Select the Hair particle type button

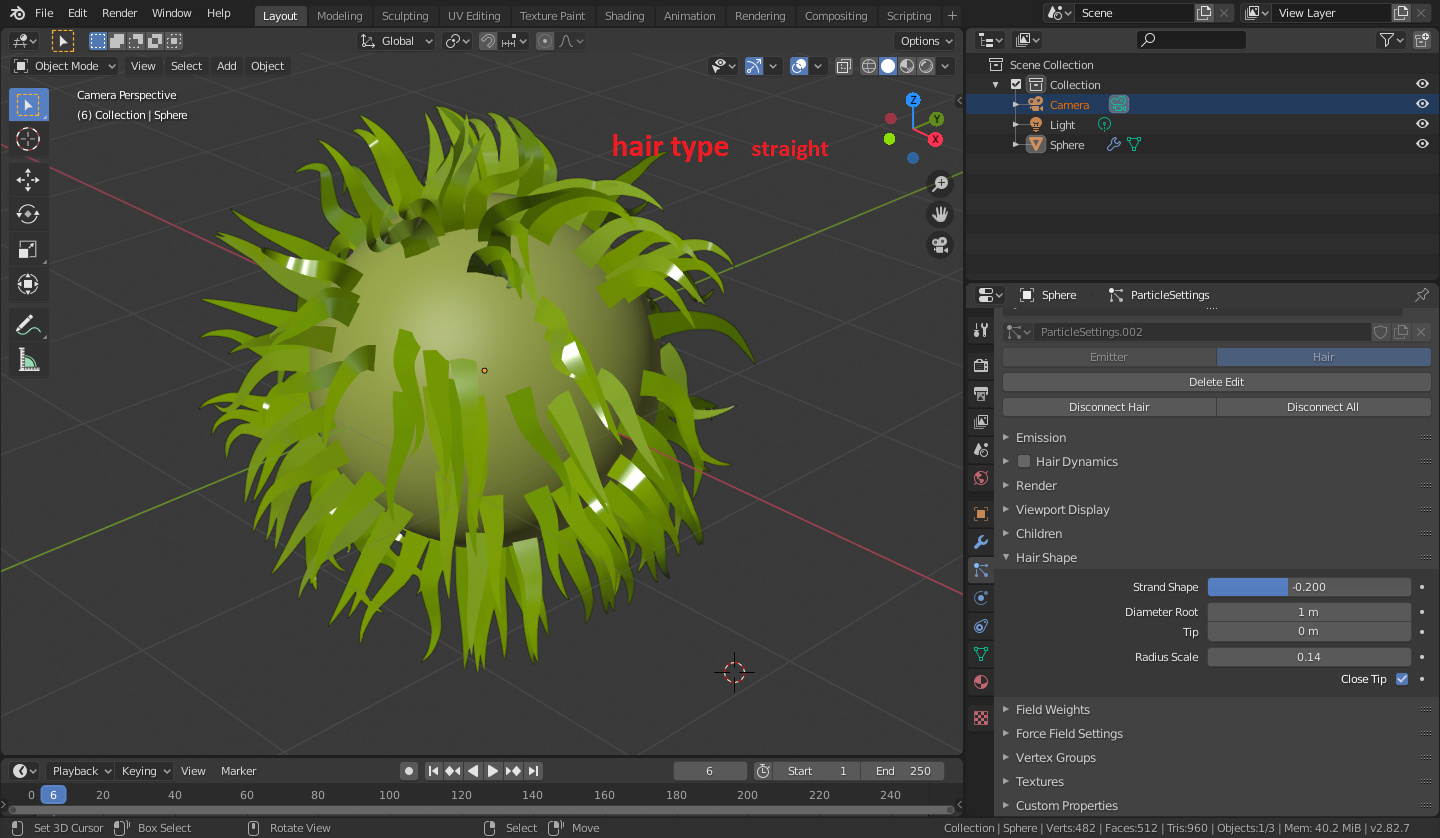click(1323, 357)
